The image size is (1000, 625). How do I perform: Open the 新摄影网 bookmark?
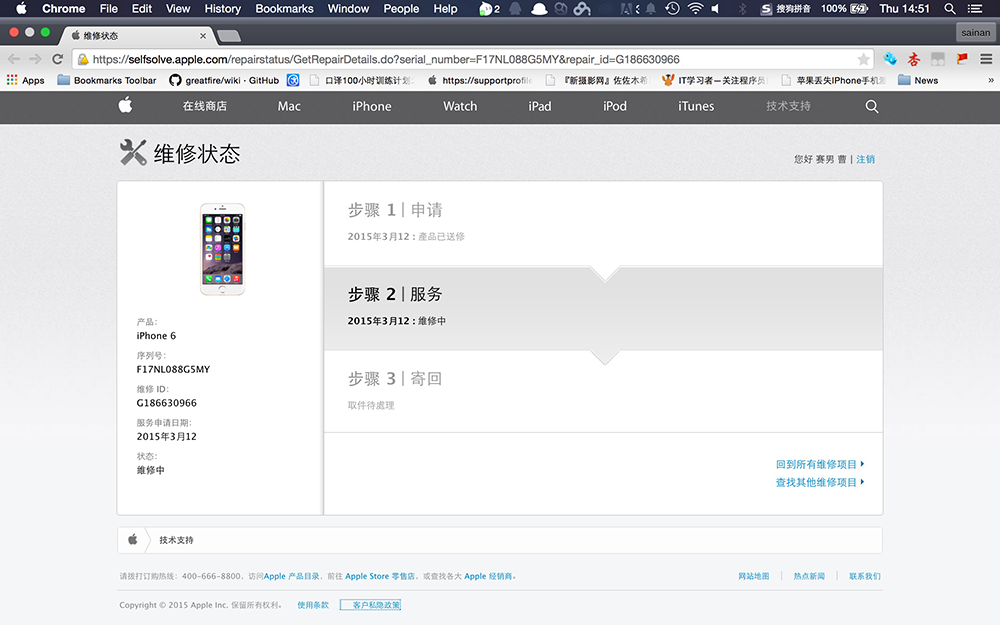click(x=597, y=80)
